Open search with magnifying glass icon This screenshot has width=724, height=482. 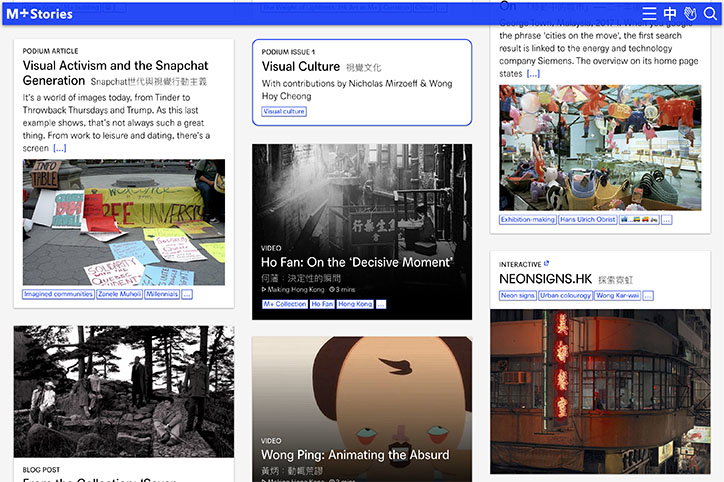tap(710, 13)
